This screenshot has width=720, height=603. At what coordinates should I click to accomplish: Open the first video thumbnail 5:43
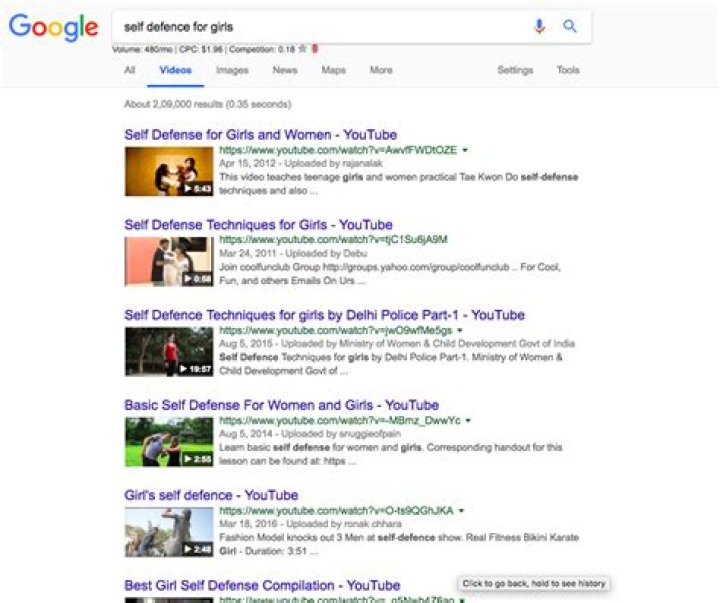click(x=169, y=171)
